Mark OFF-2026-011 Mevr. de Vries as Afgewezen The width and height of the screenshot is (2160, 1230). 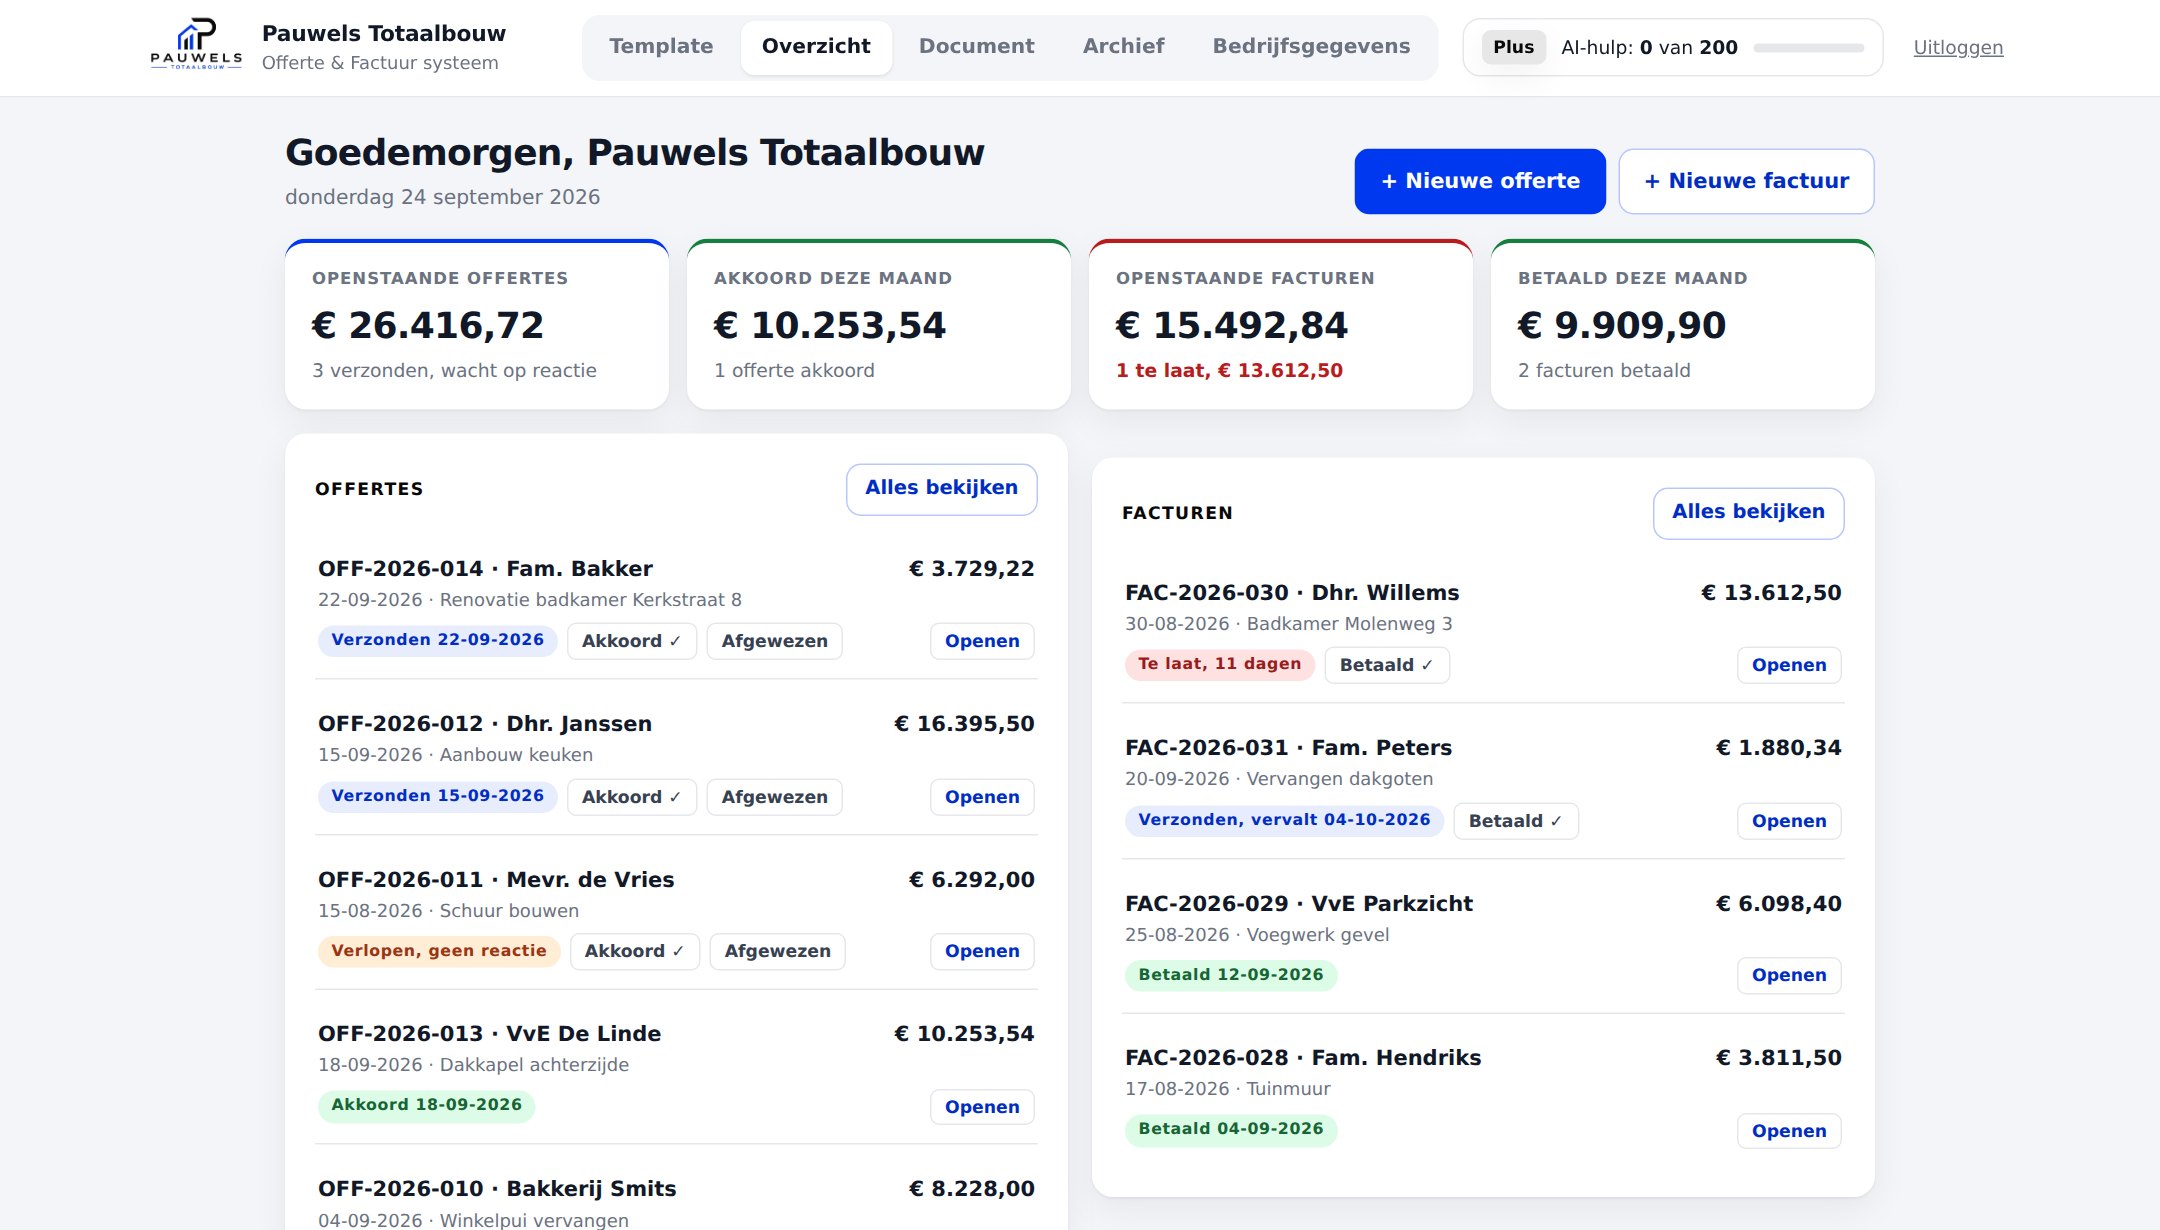pyautogui.click(x=778, y=951)
